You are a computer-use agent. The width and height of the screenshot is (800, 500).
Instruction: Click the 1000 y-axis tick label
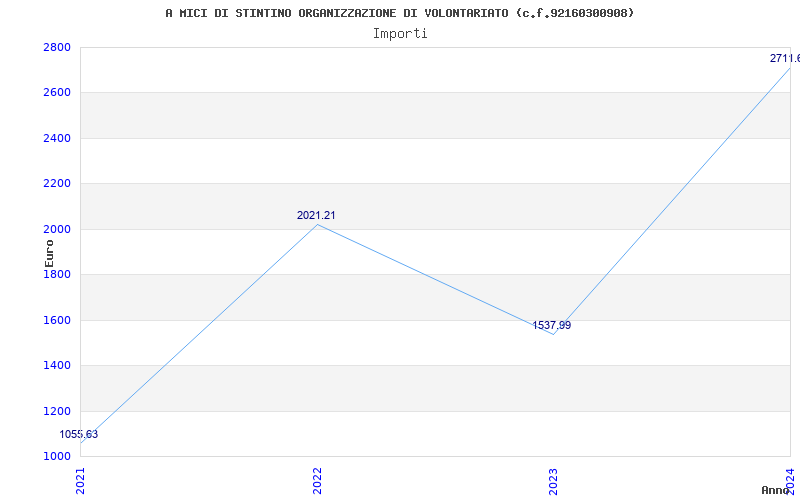click(57, 457)
